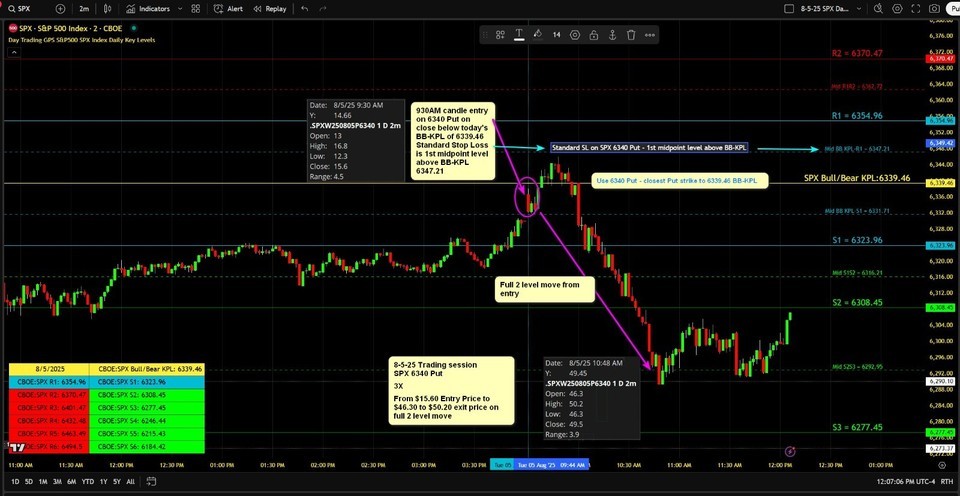
Task: Click the 6,354.96 R1 price axis label
Action: point(941,121)
